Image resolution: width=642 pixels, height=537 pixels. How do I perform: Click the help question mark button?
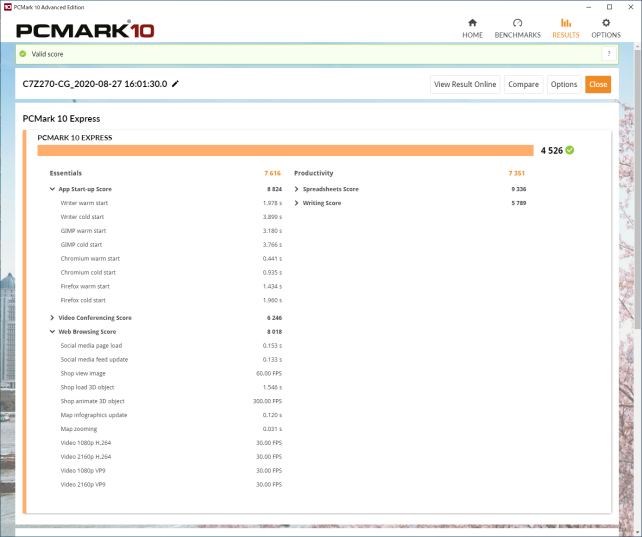[609, 54]
